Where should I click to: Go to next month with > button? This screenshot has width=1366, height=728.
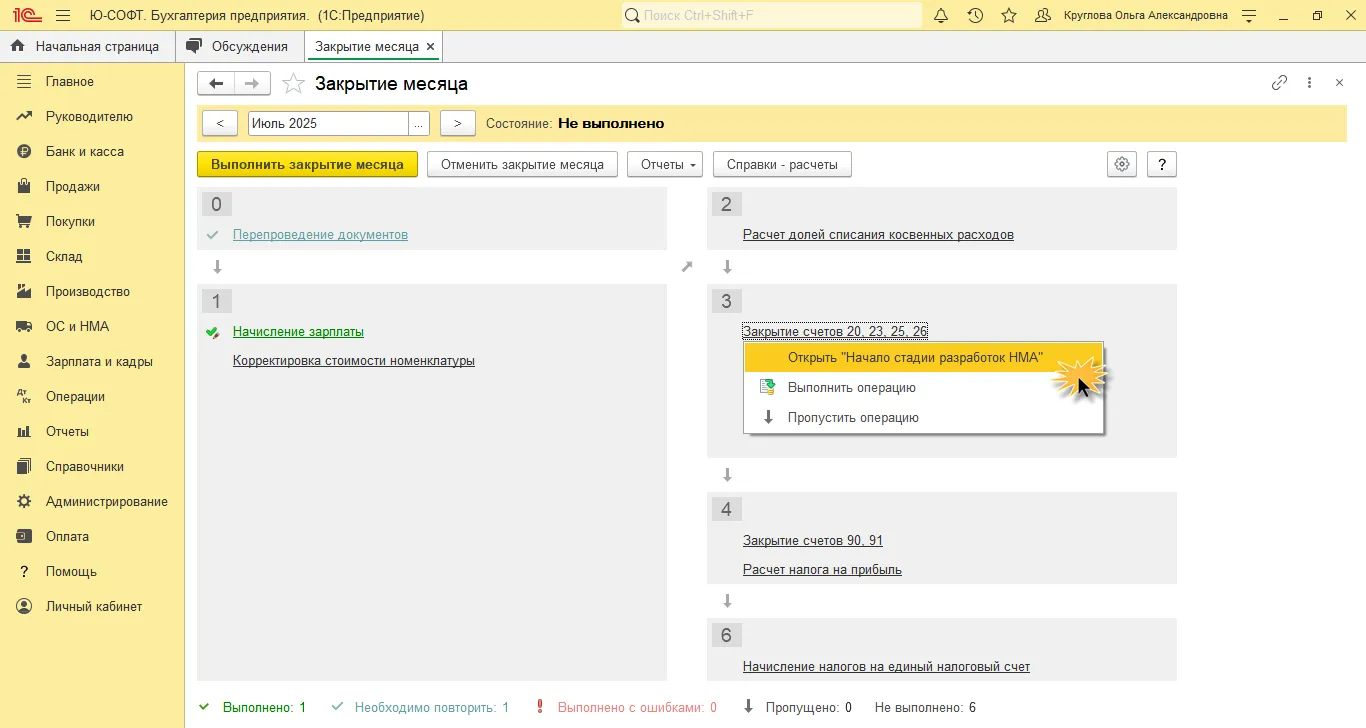pos(457,123)
